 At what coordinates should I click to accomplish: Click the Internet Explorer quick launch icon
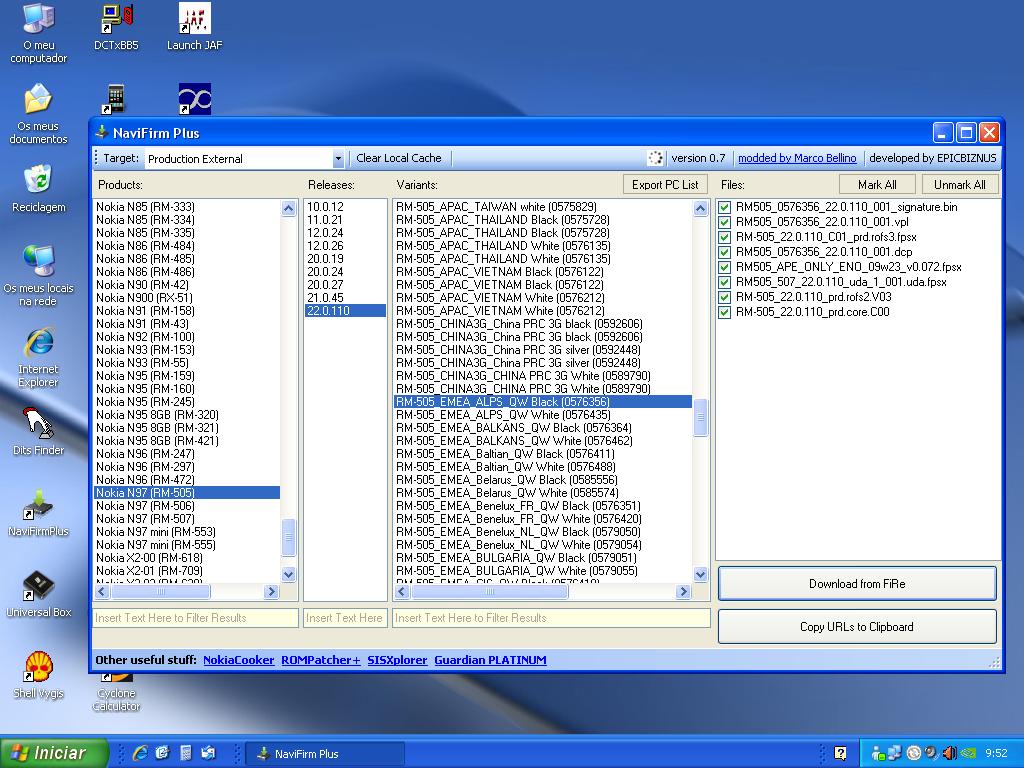coord(139,753)
